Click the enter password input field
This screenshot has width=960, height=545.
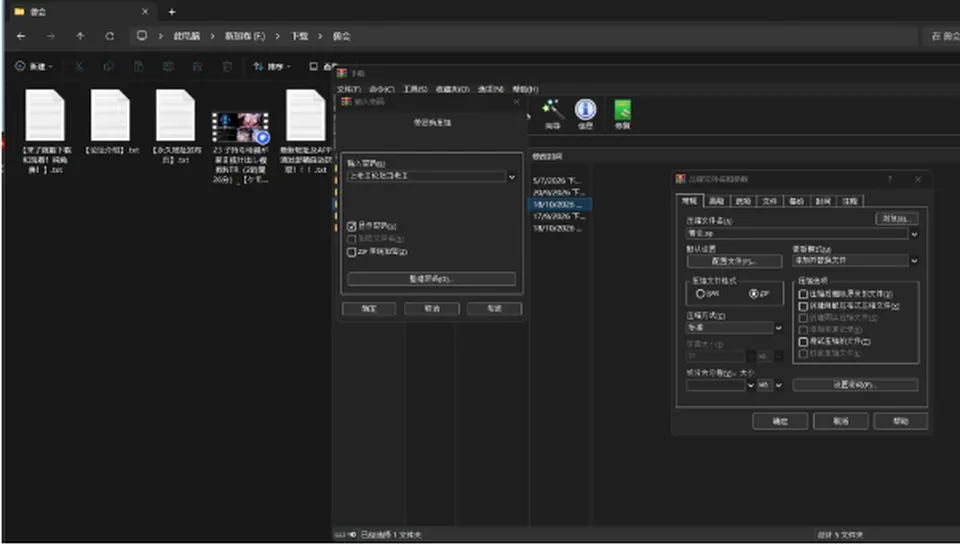pyautogui.click(x=426, y=176)
